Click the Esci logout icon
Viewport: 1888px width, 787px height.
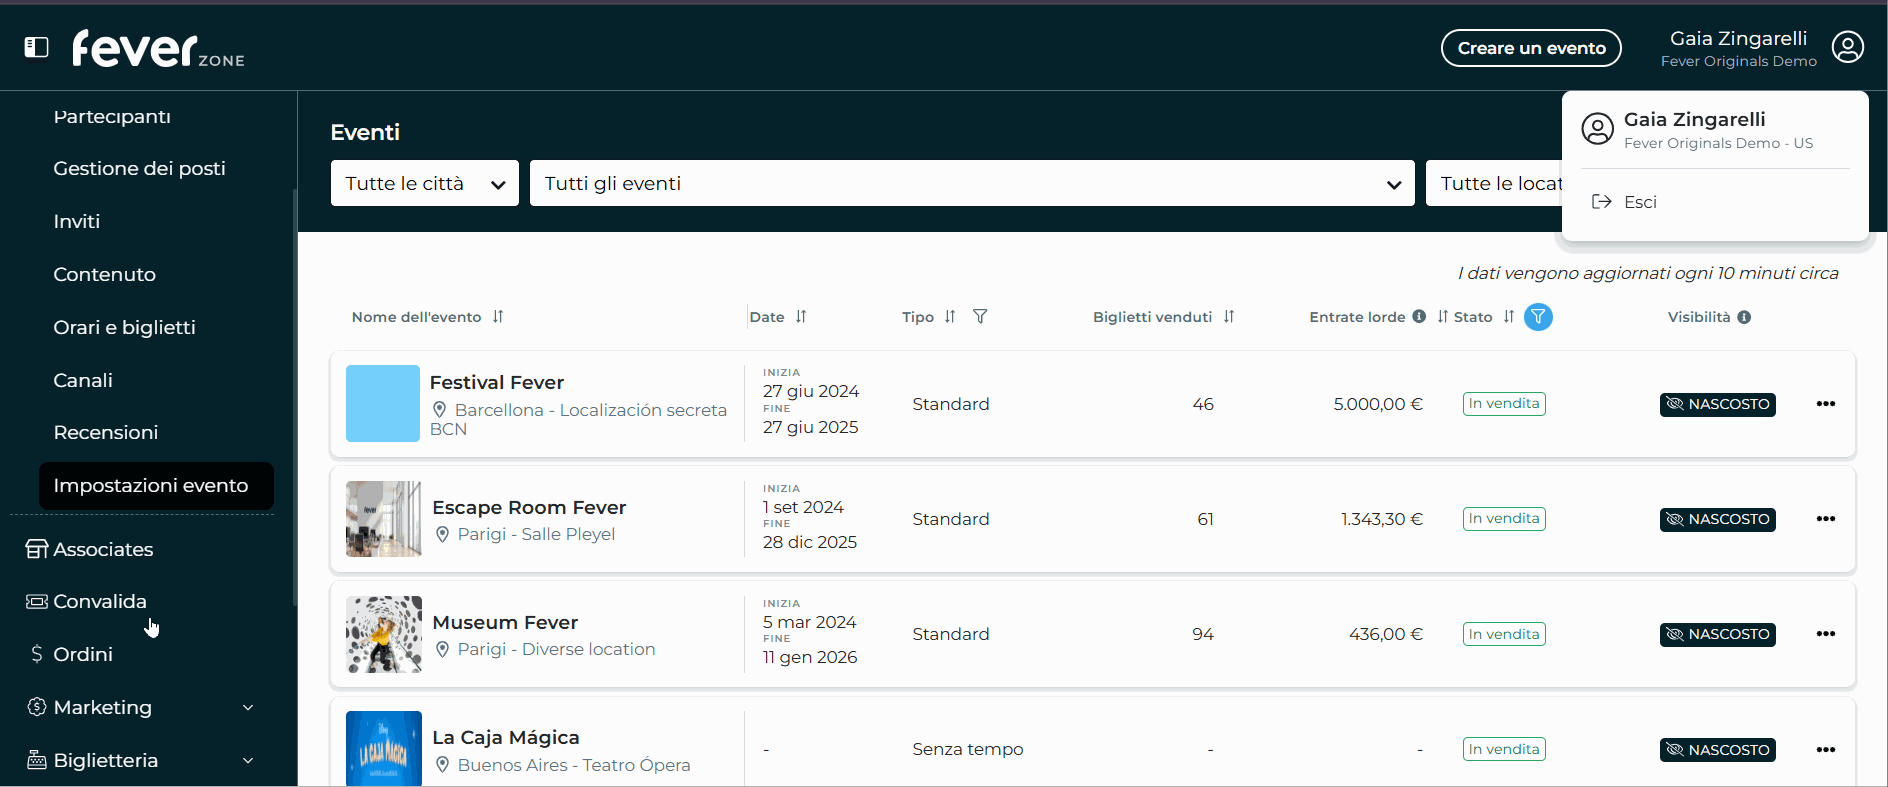(1601, 202)
